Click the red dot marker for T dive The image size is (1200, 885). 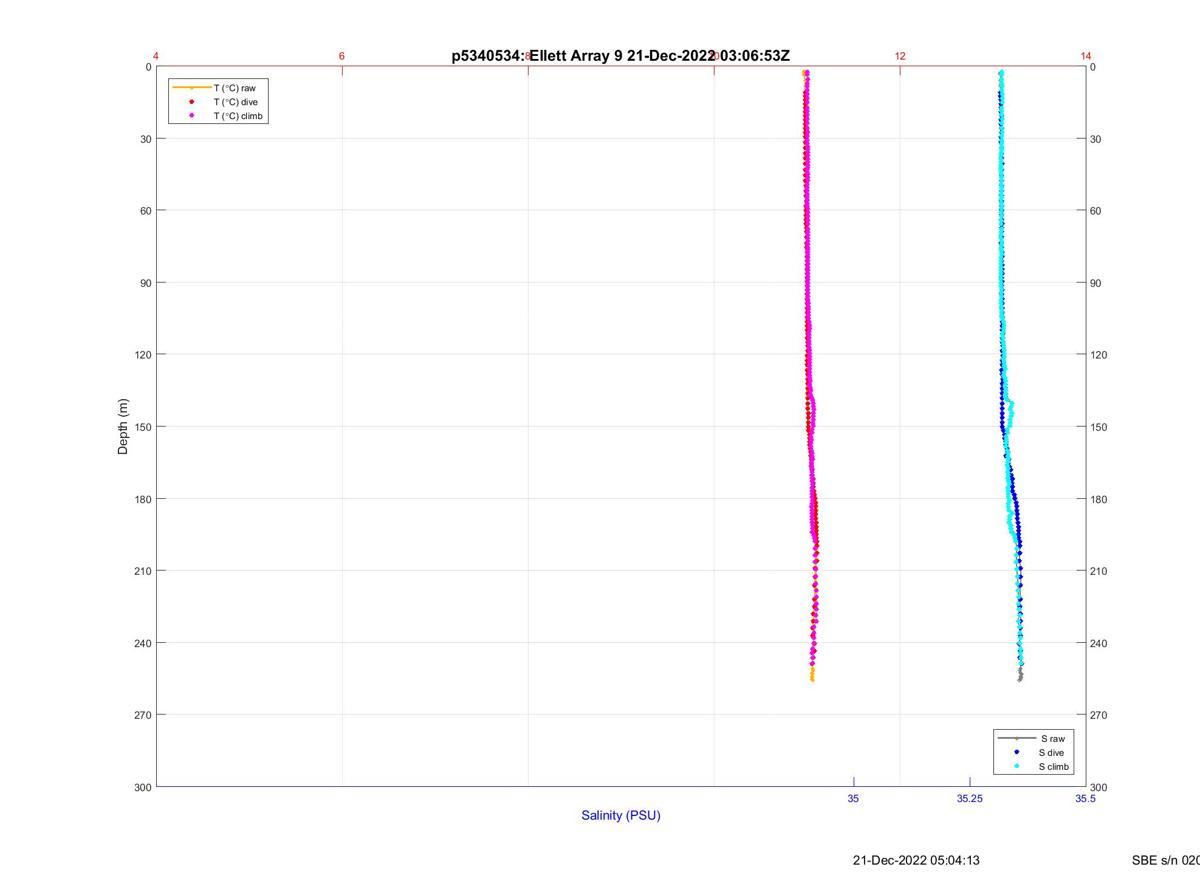[191, 102]
